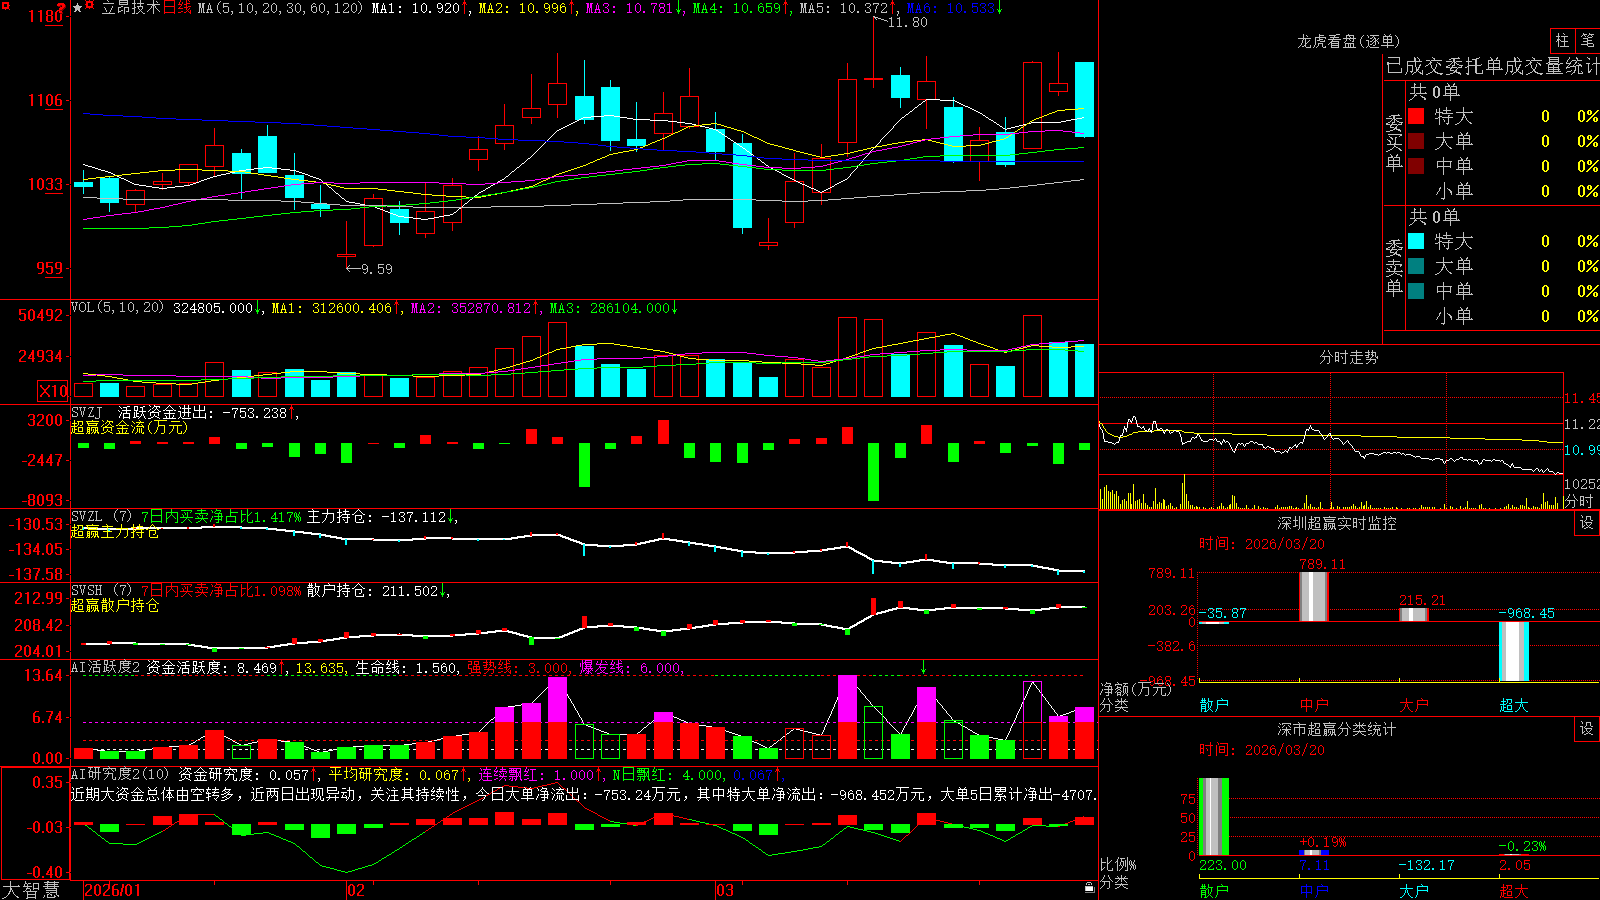Click the -968.45 超大 bar in the real-time monitor
The image size is (1600, 900).
pyautogui.click(x=1514, y=651)
